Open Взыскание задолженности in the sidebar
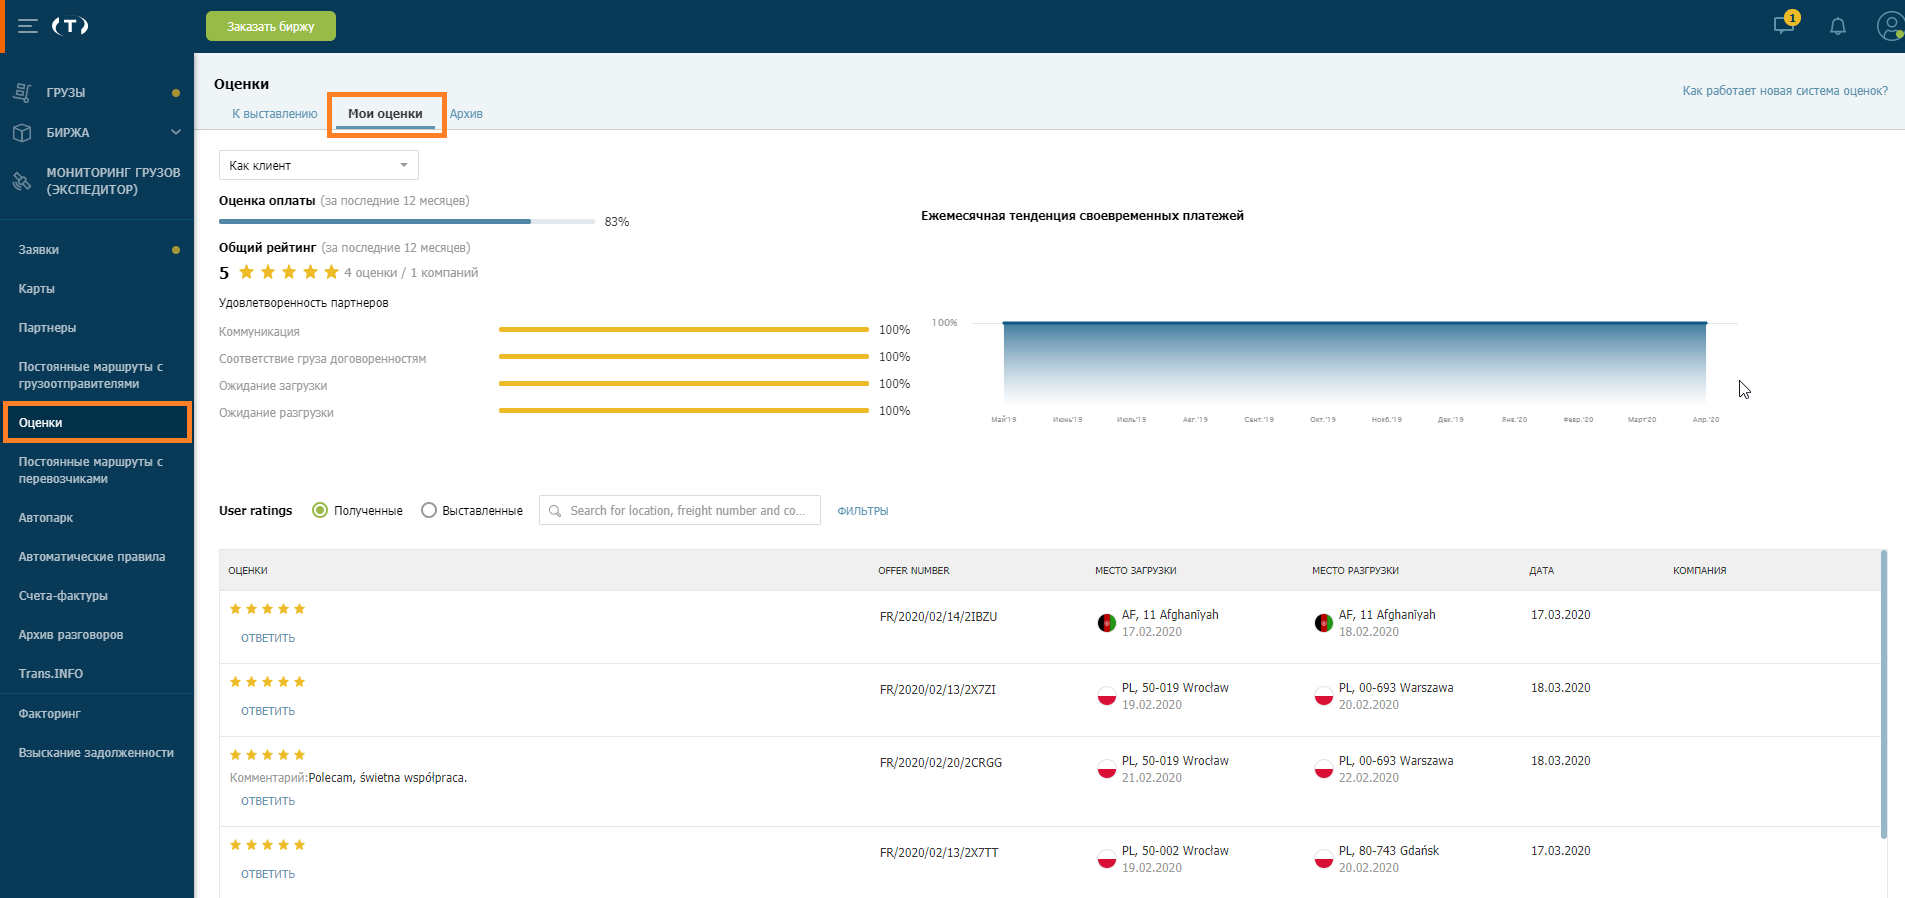The height and width of the screenshot is (898, 1905). click(96, 753)
